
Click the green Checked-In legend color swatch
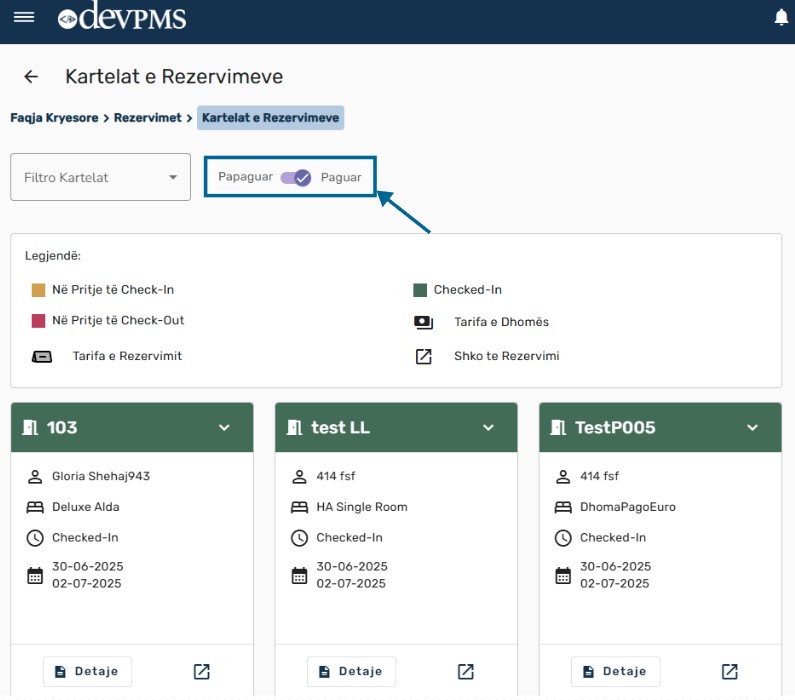pos(420,290)
